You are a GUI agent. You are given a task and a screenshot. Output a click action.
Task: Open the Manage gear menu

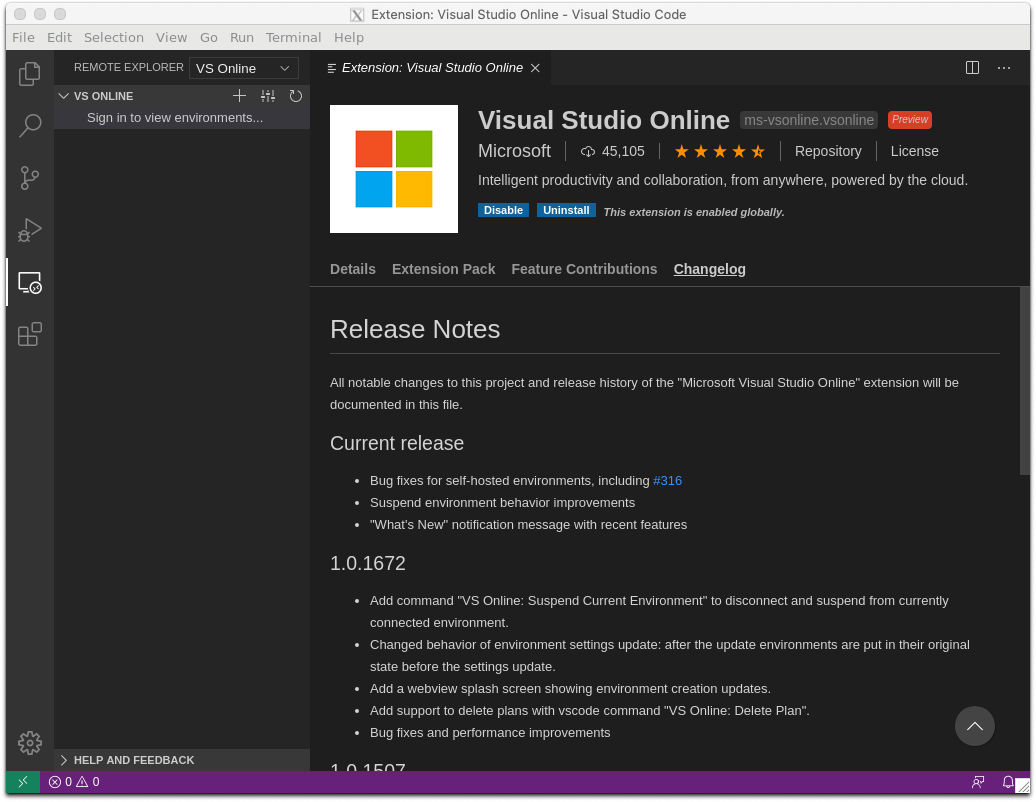coord(30,743)
